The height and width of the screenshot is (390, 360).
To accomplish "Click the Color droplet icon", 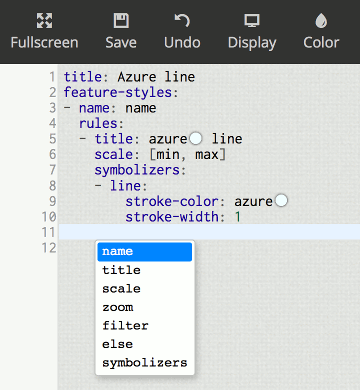I will pos(321,21).
